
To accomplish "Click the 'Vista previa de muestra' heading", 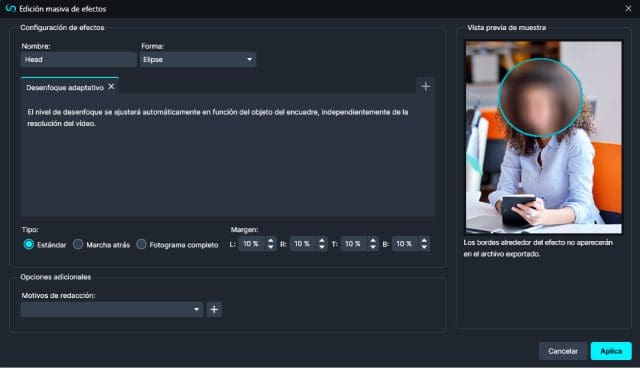I will click(x=507, y=28).
